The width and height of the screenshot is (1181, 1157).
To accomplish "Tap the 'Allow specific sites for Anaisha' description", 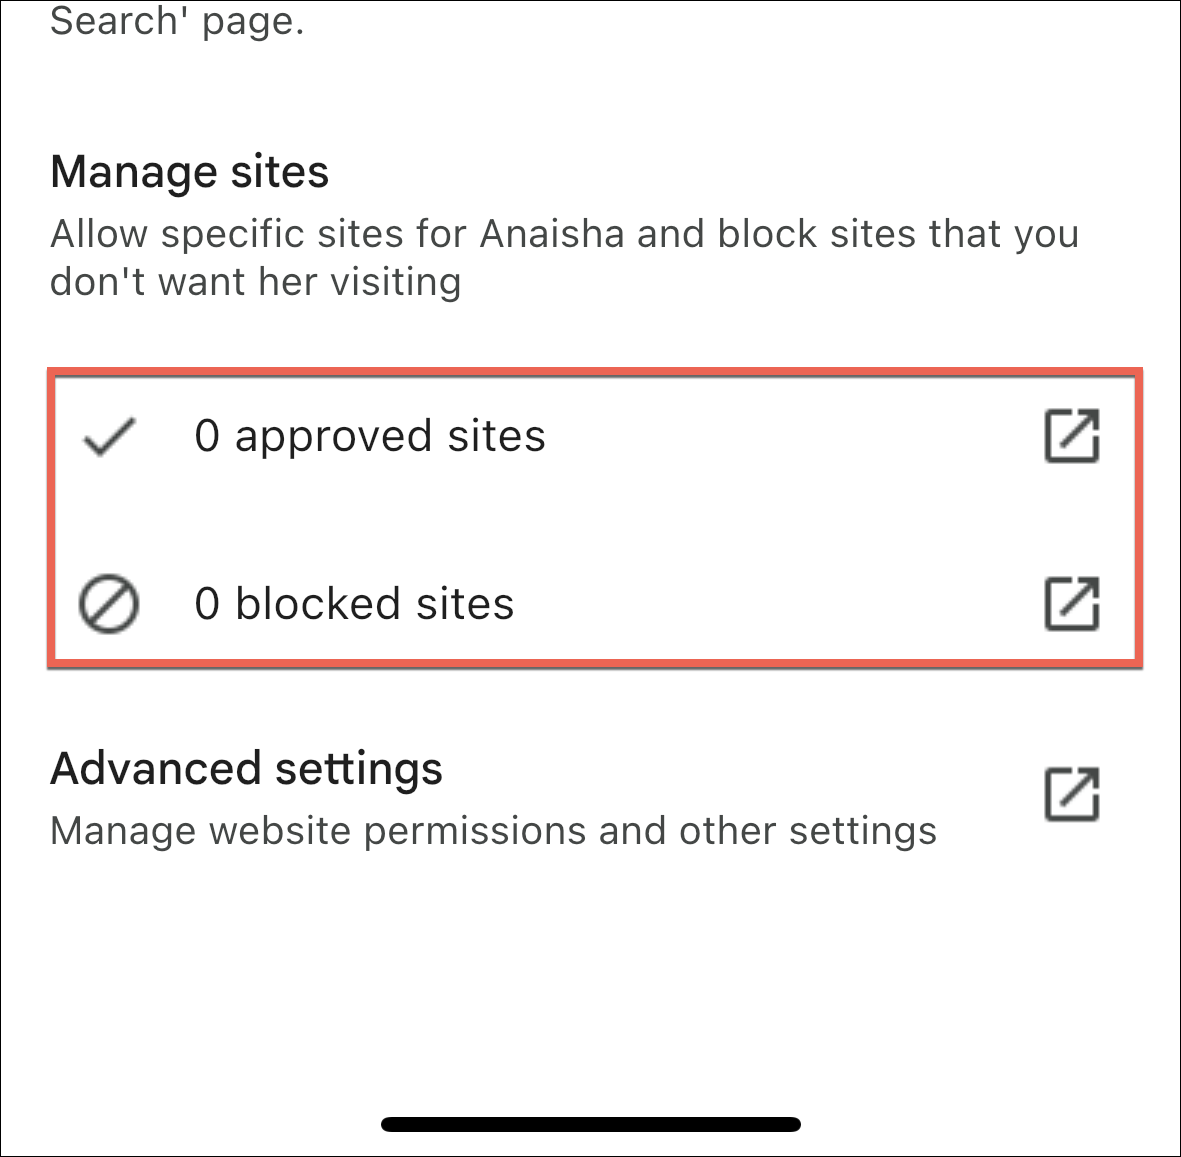I will click(x=564, y=258).
